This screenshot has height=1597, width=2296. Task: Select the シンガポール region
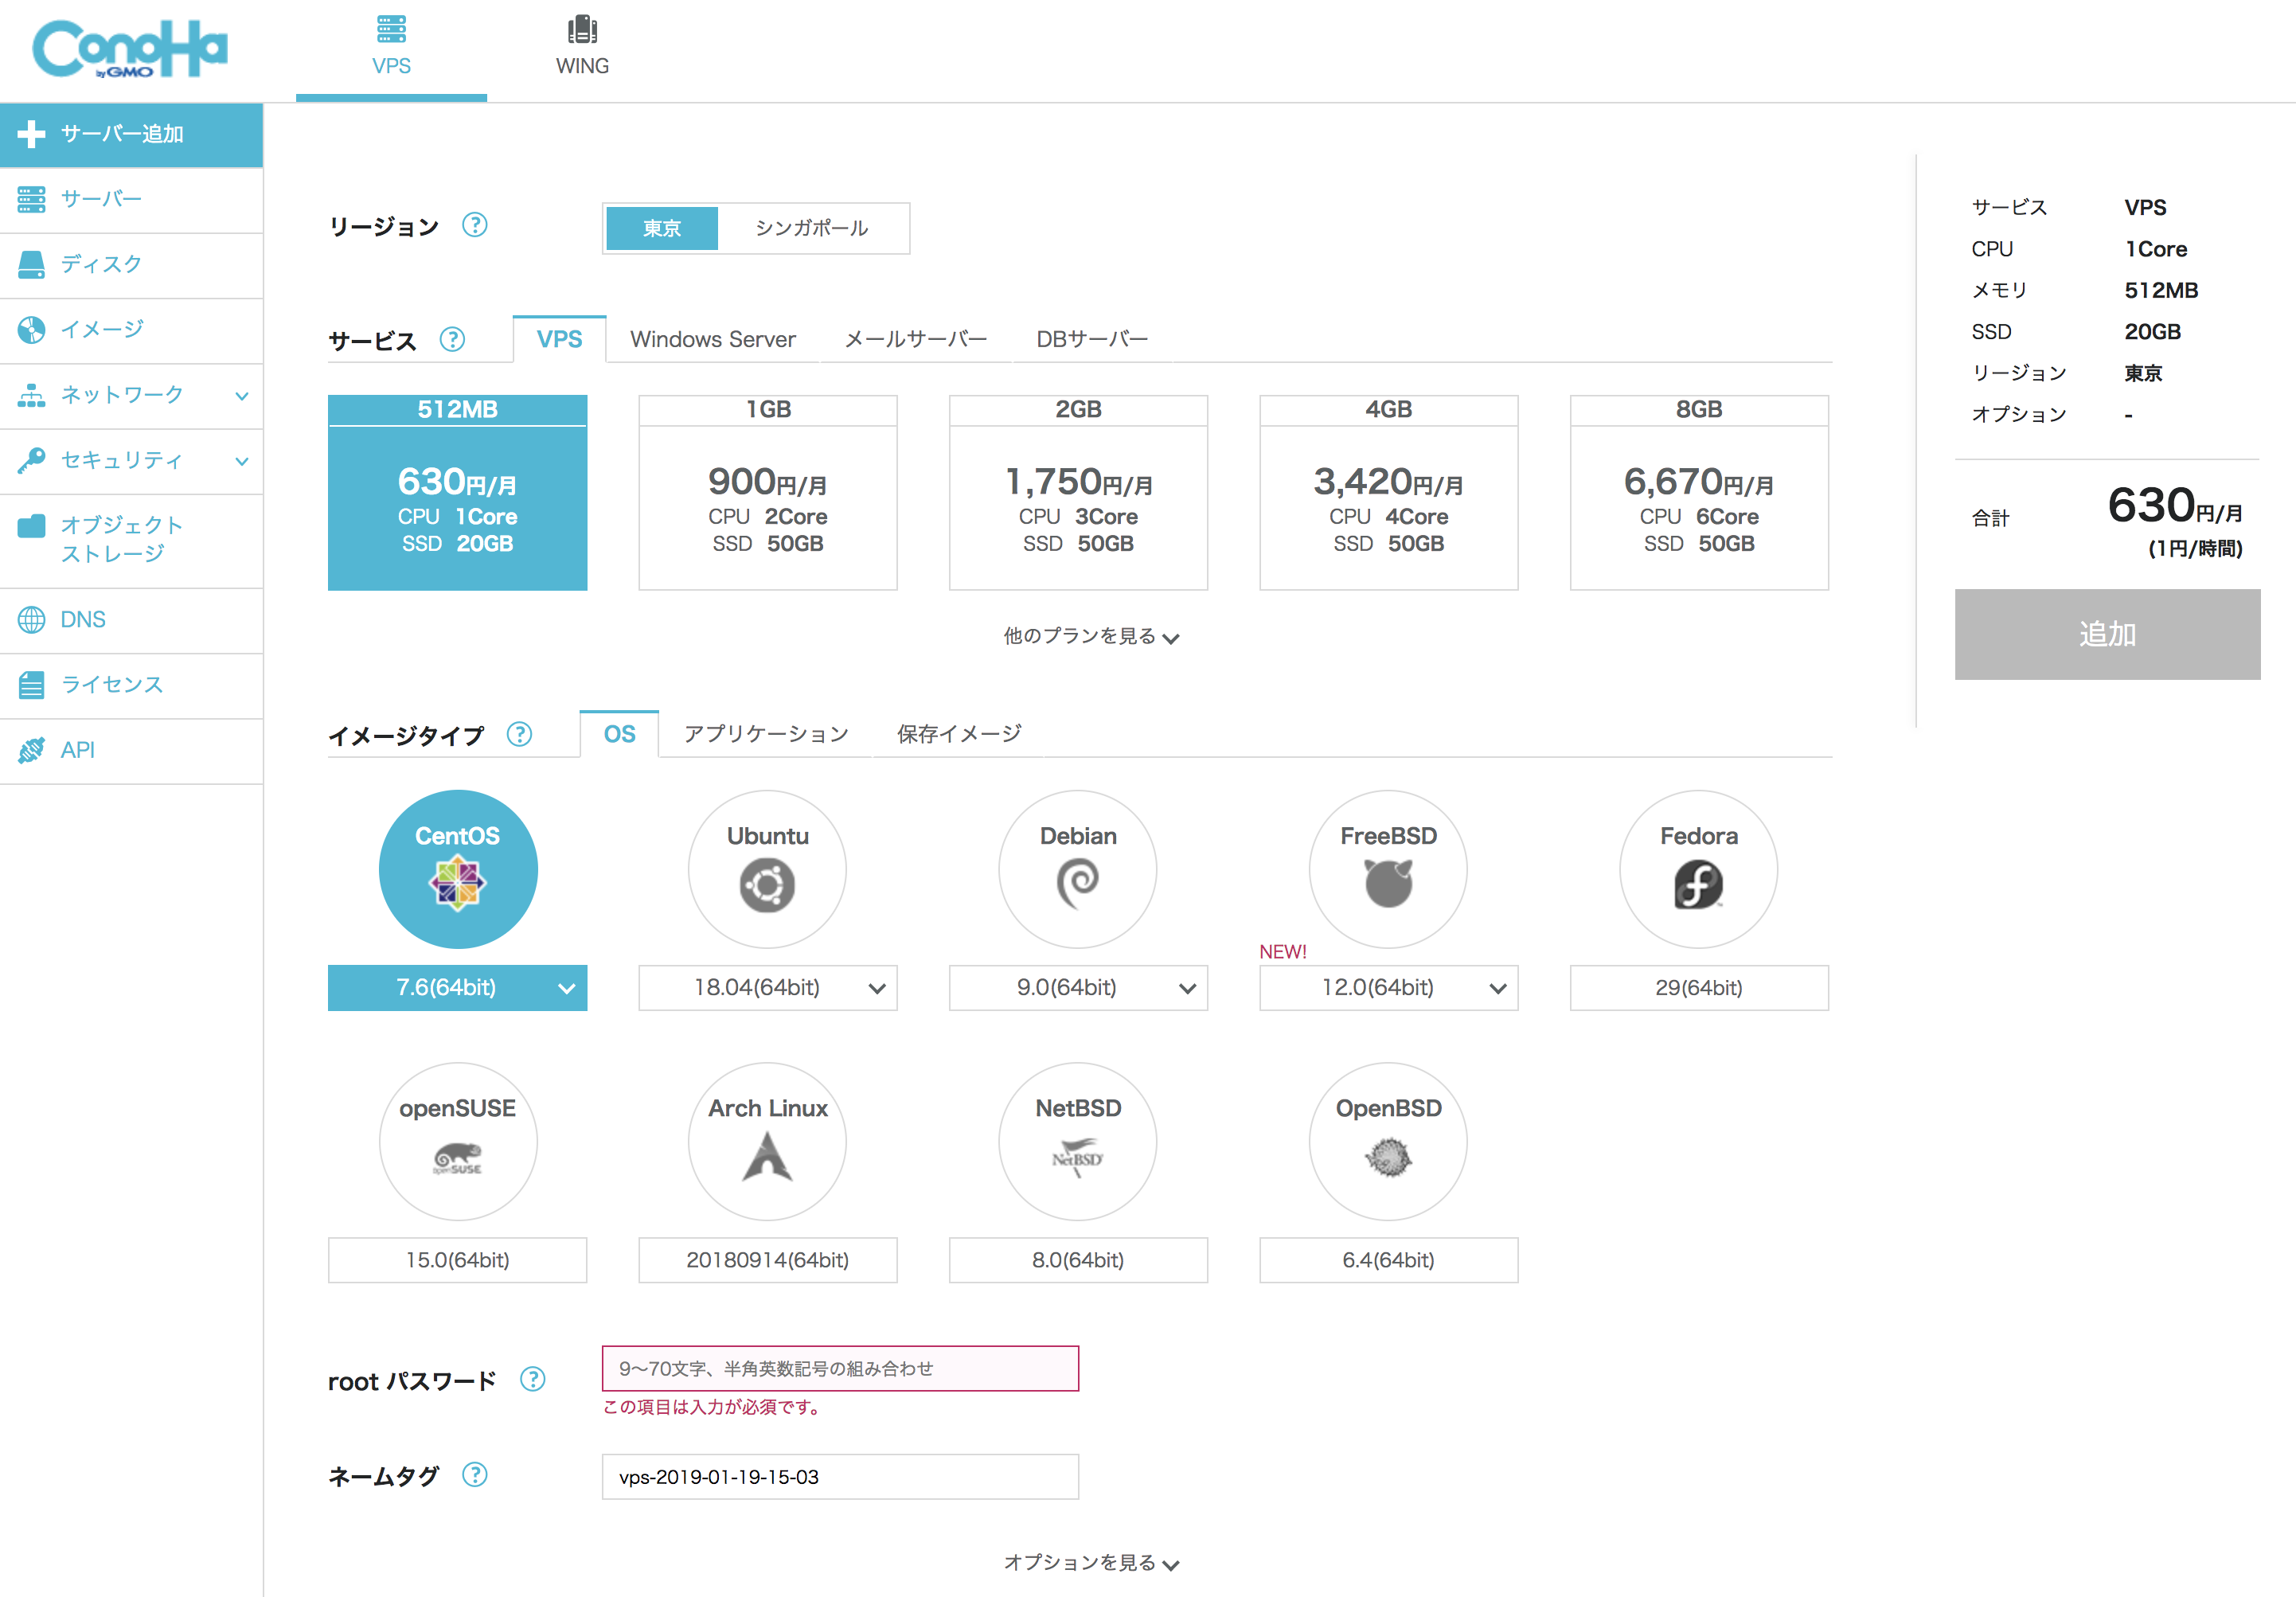click(x=811, y=228)
